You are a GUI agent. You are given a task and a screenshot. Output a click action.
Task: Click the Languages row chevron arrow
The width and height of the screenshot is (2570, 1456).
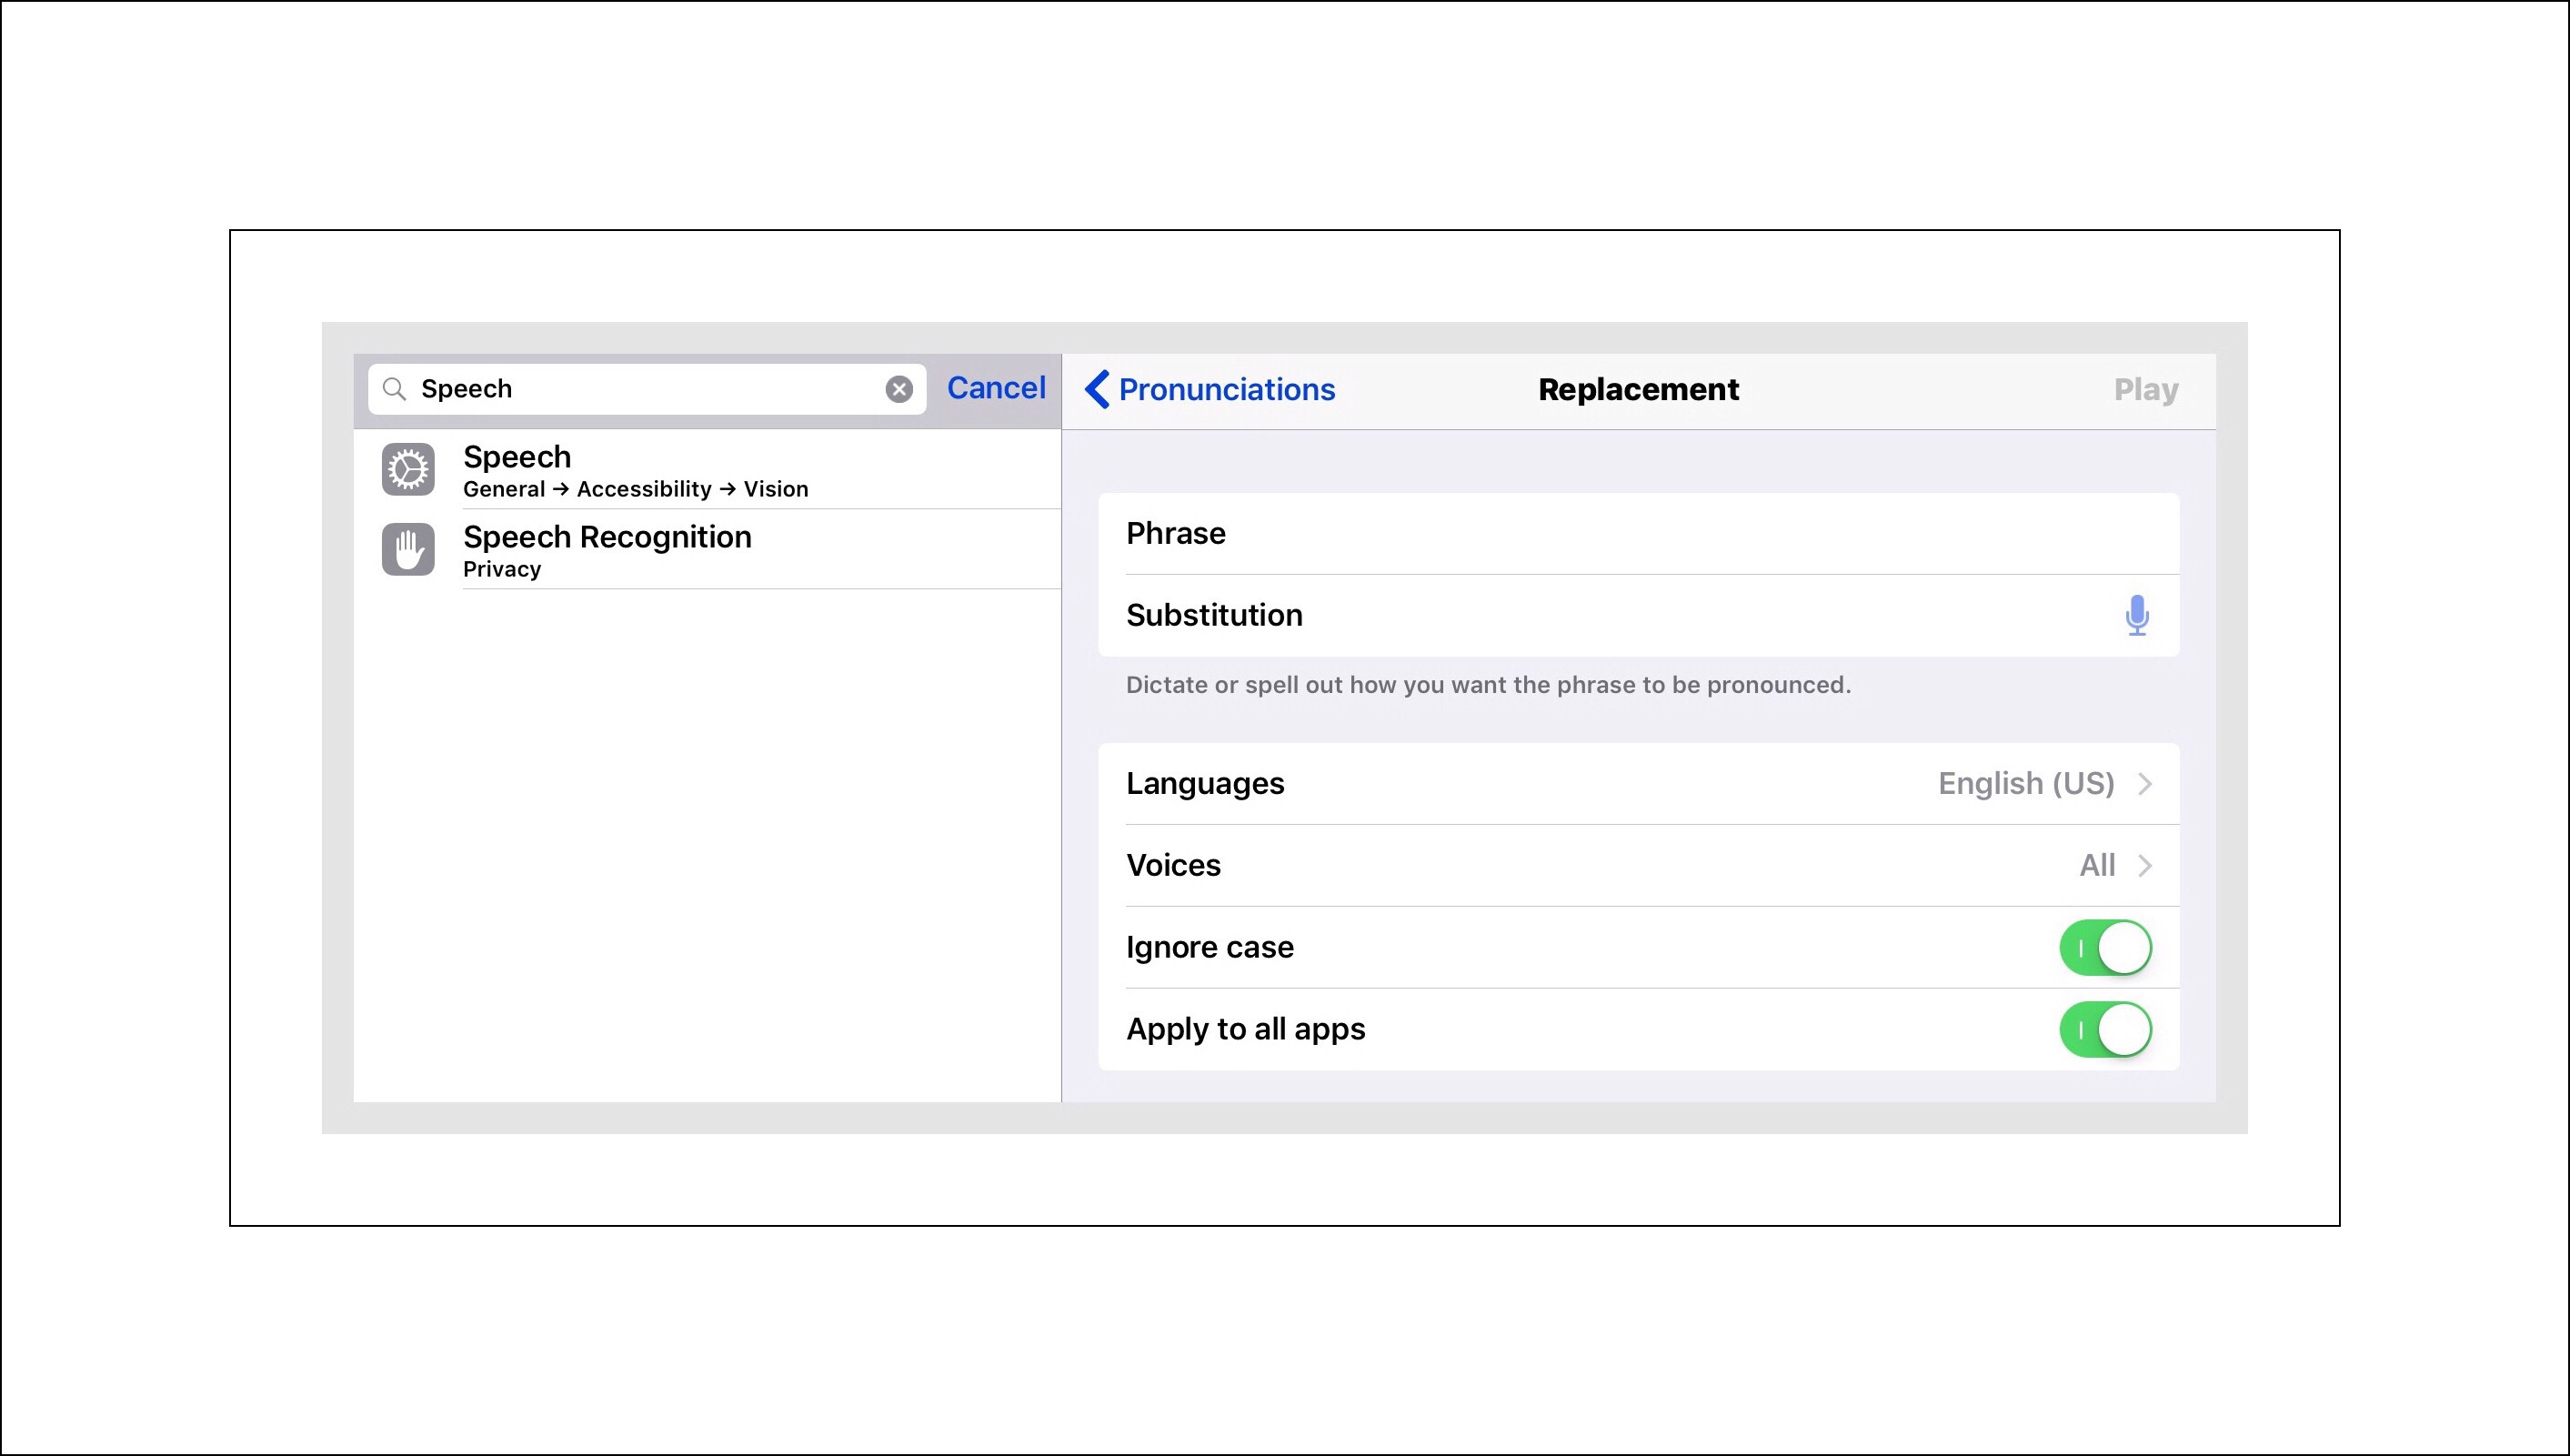tap(2144, 783)
